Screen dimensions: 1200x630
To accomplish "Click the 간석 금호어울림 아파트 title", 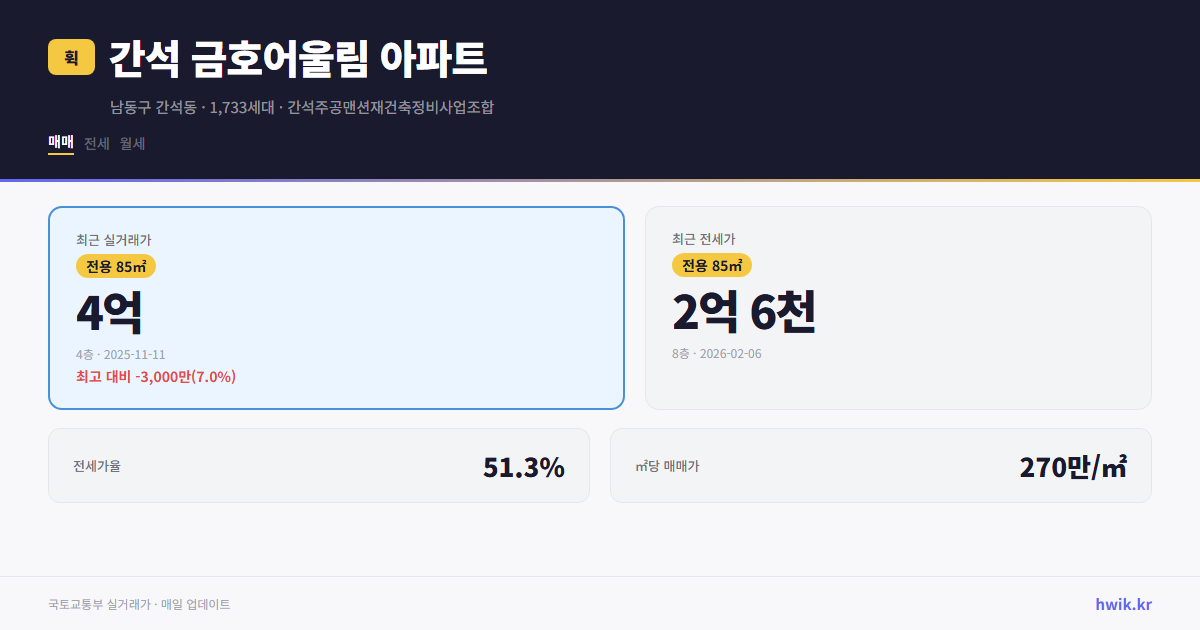I will [296, 59].
